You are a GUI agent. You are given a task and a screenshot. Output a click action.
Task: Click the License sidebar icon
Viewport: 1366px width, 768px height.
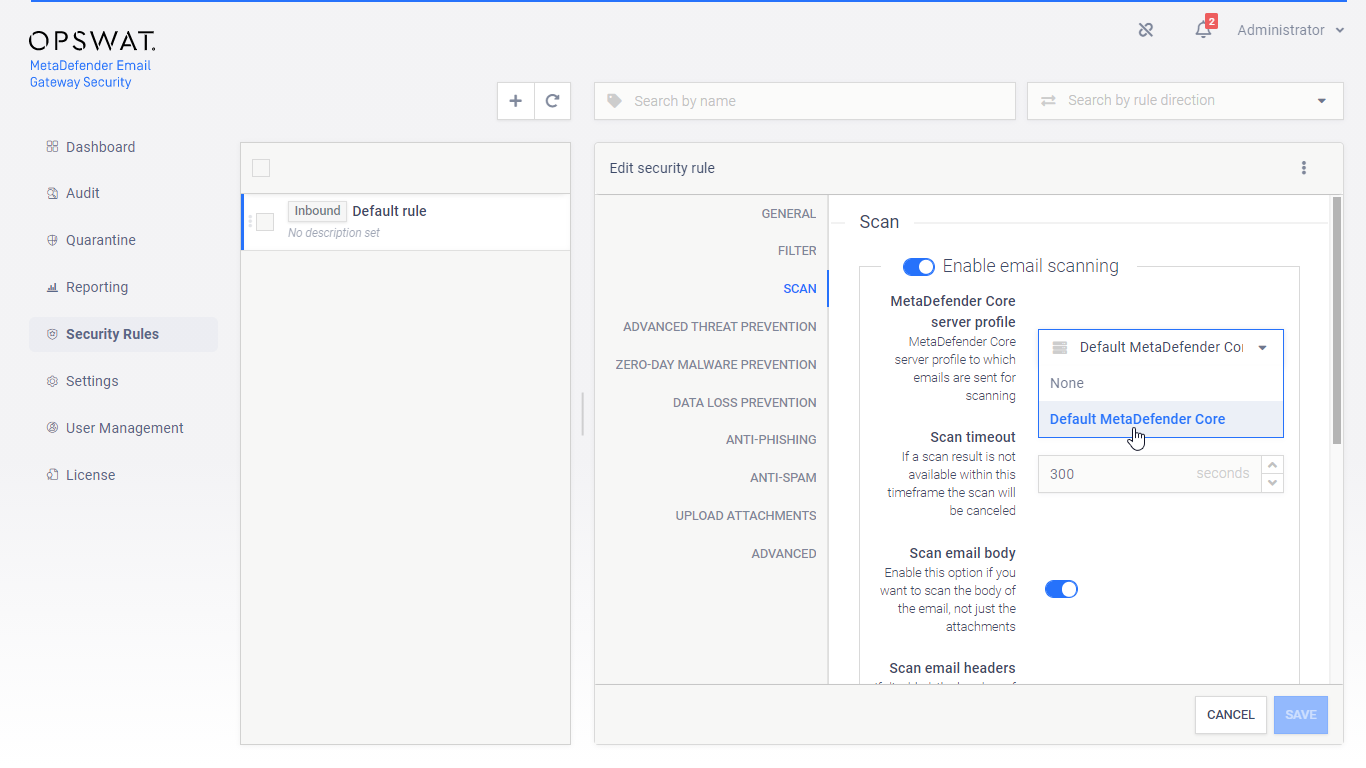52,475
